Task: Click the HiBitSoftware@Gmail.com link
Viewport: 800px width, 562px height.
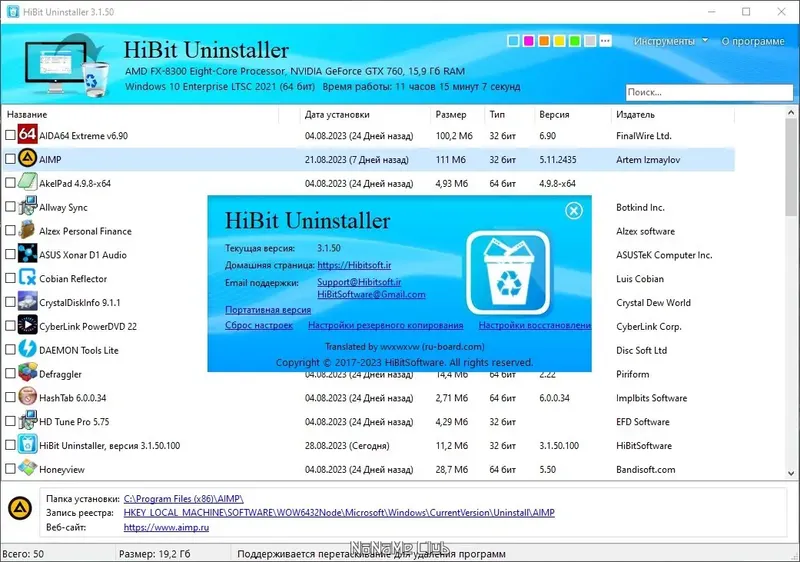Action: [371, 294]
